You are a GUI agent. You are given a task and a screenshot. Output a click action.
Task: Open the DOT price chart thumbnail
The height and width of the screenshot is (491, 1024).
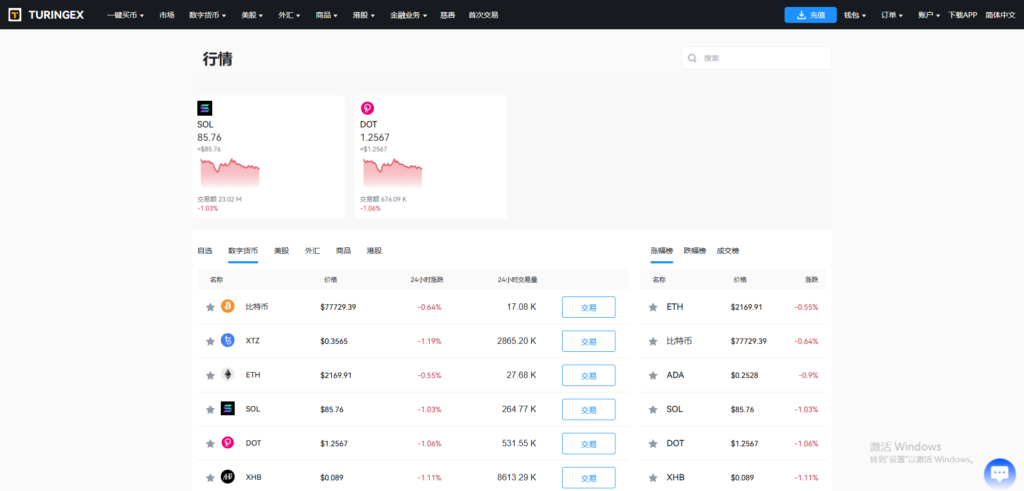point(392,172)
